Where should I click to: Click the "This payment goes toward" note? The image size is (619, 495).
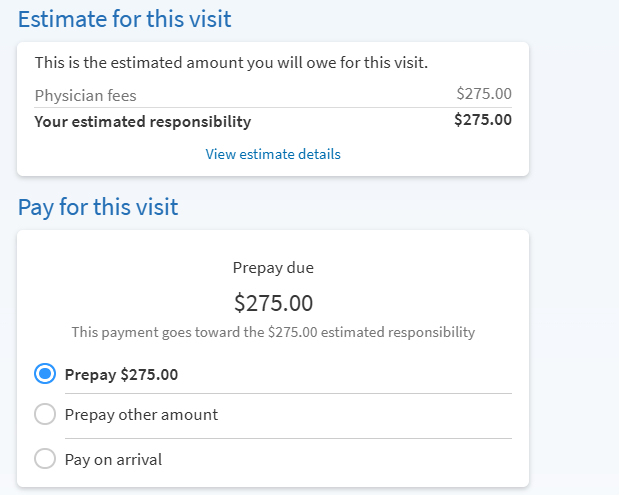273,332
